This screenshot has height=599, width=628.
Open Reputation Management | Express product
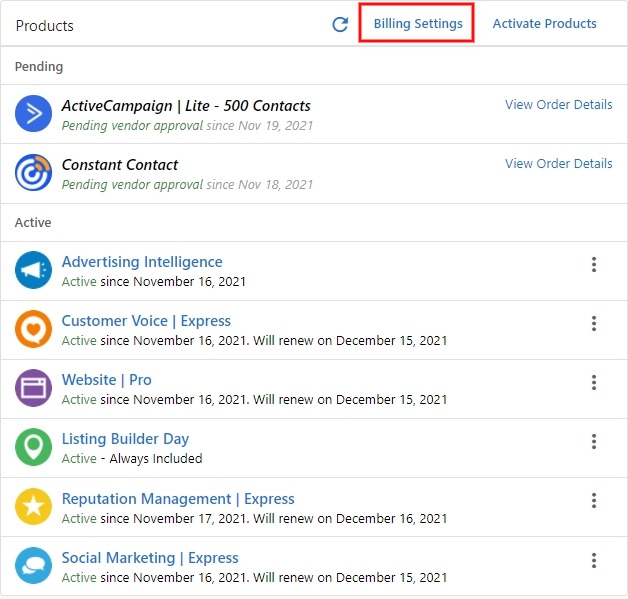[178, 499]
